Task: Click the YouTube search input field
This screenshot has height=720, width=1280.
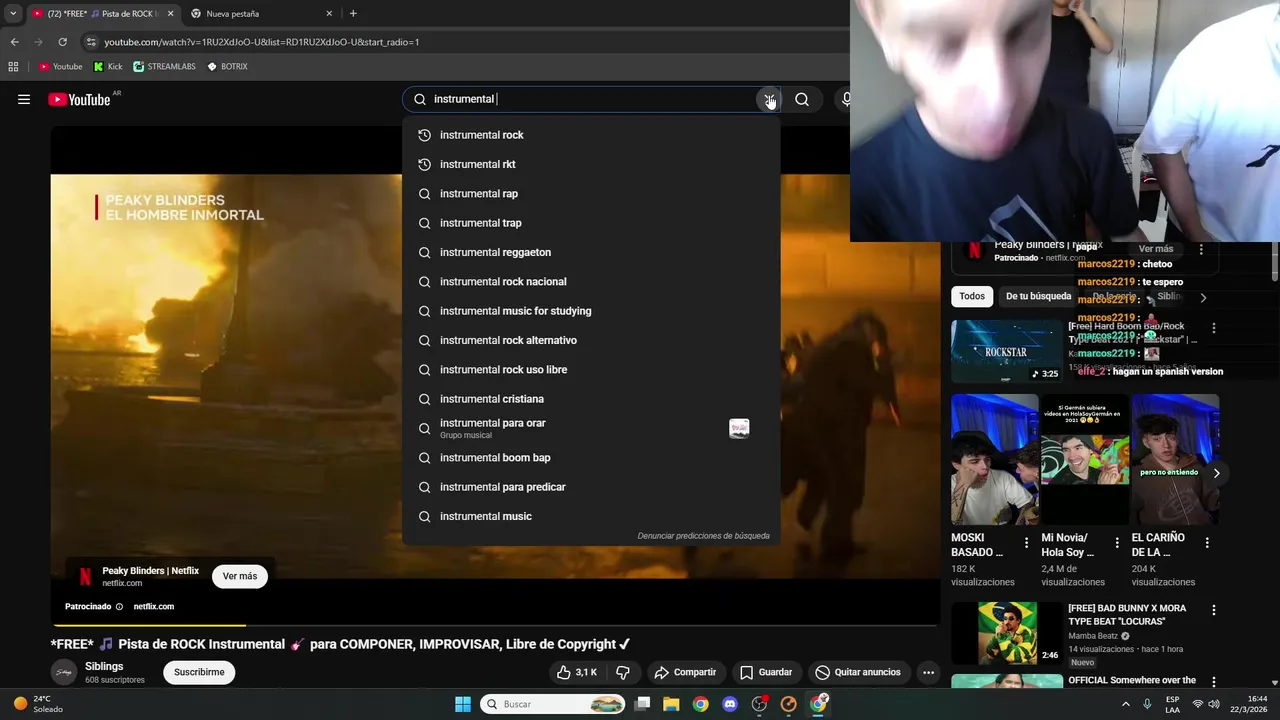Action: point(590,99)
